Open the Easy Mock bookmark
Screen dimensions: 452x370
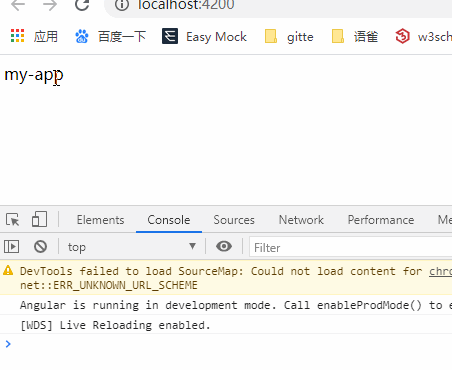(x=204, y=36)
